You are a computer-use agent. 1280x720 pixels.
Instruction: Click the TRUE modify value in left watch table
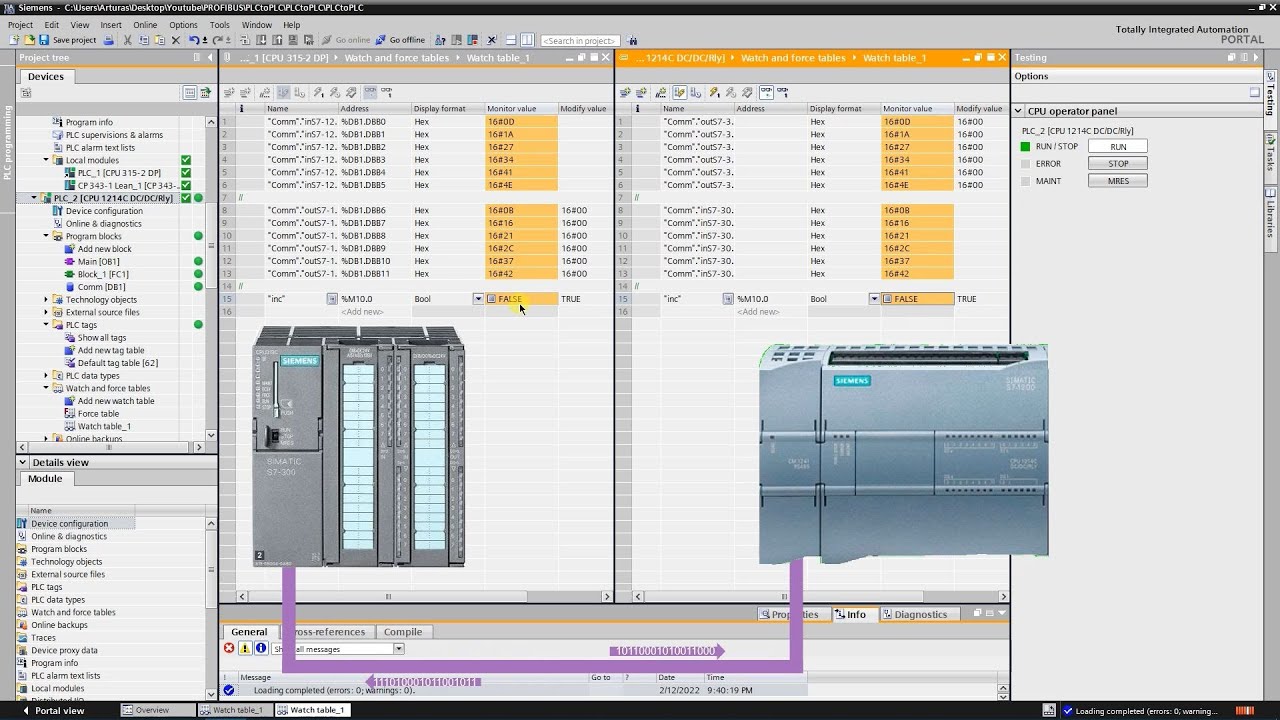[571, 299]
